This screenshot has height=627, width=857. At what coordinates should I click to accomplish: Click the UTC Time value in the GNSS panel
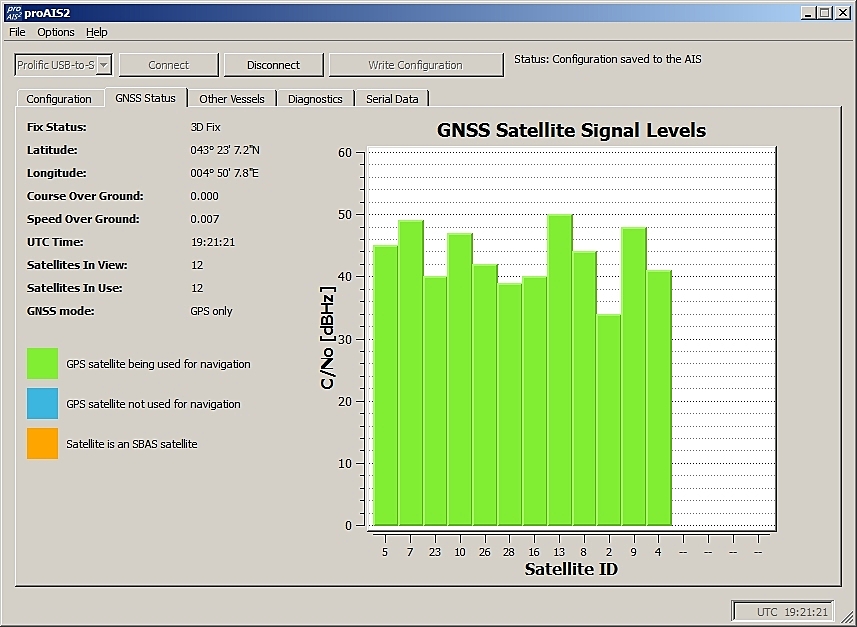[x=213, y=242]
